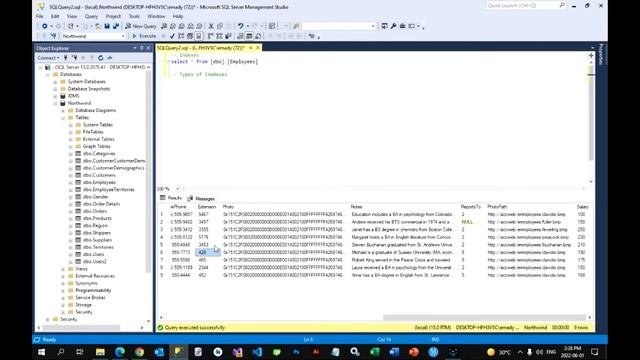The width and height of the screenshot is (640, 360).
Task: Click the Refresh icon in Object Explorer toolbar
Action: [x=100, y=58]
